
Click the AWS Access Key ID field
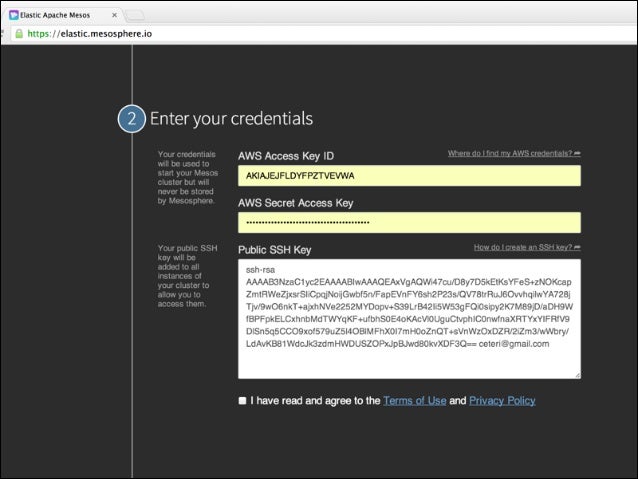(409, 176)
